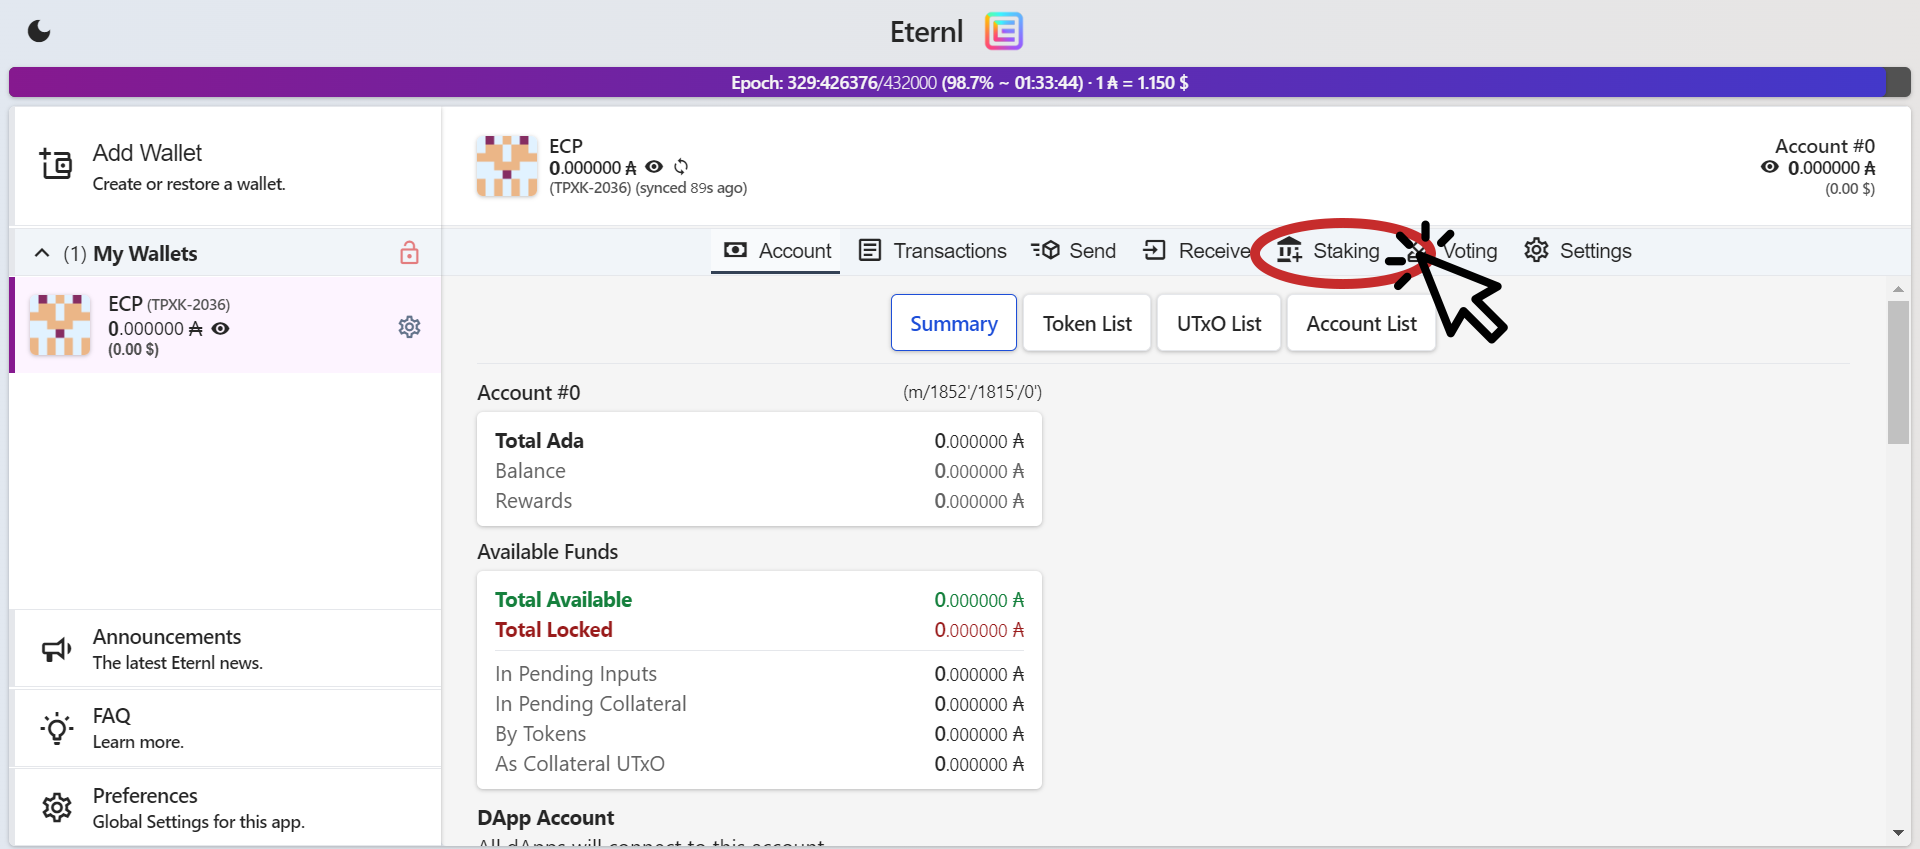Viewport: 1920px width, 849px height.
Task: Show the Account List view
Action: click(1361, 323)
